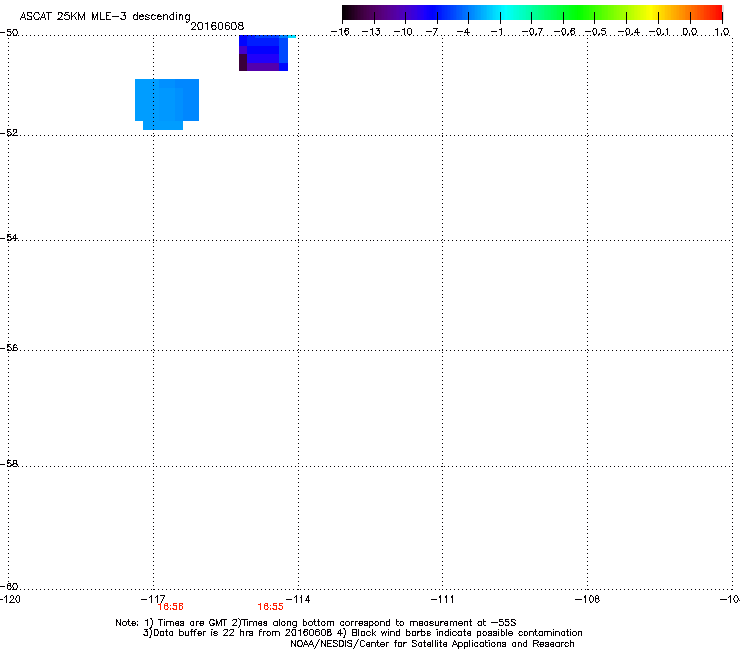Select the -108 longitude axis label
Viewport: 740px width, 650px height.
tap(588, 599)
